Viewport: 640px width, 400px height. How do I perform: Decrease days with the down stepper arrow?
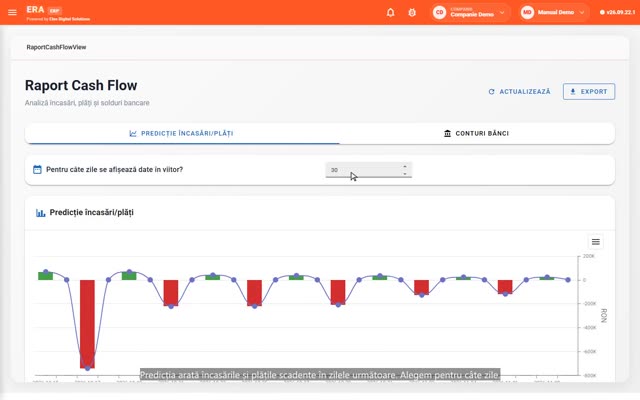405,173
